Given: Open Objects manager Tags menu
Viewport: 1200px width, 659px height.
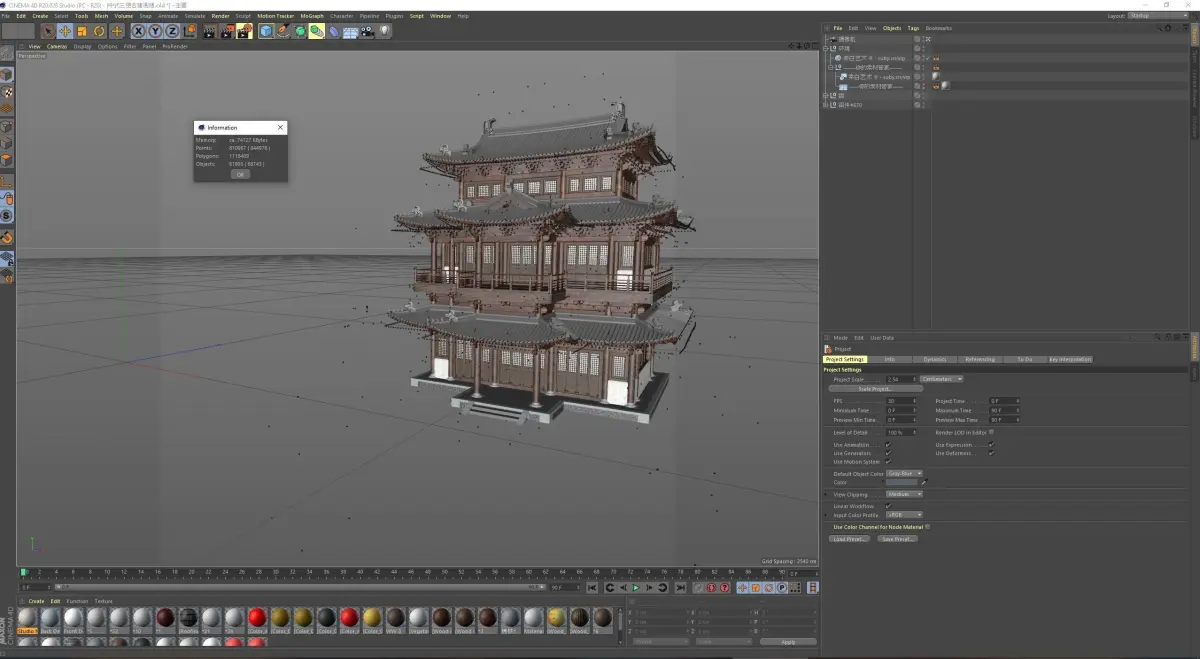Looking at the screenshot, I should (913, 28).
